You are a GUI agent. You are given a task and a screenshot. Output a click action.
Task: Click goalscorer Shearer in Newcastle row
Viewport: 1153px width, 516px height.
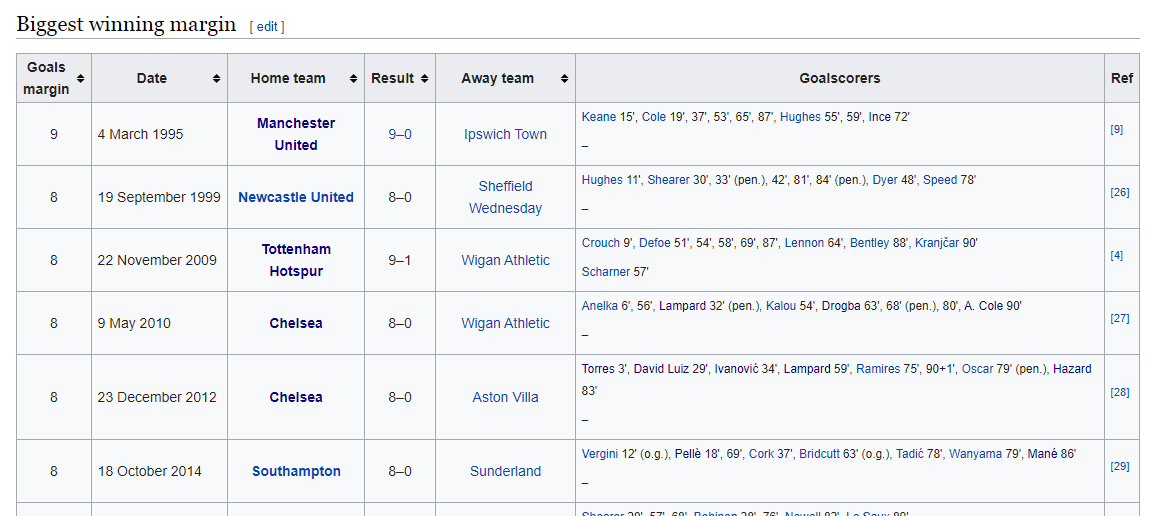(x=668, y=180)
